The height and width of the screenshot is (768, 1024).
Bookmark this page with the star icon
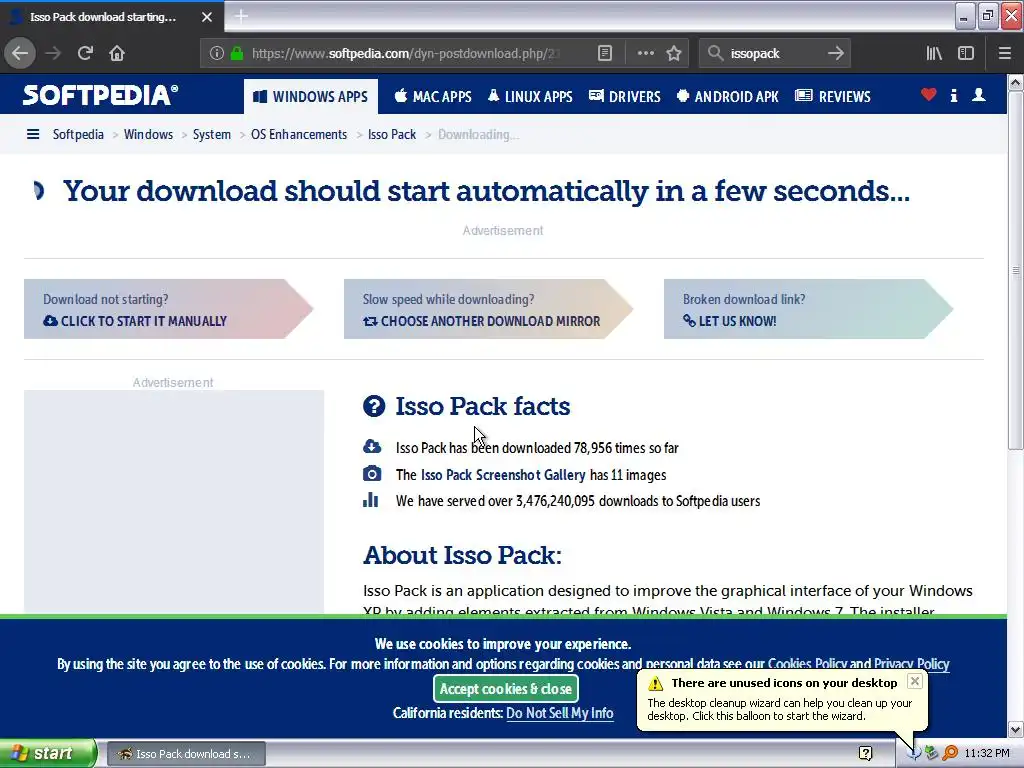674,54
